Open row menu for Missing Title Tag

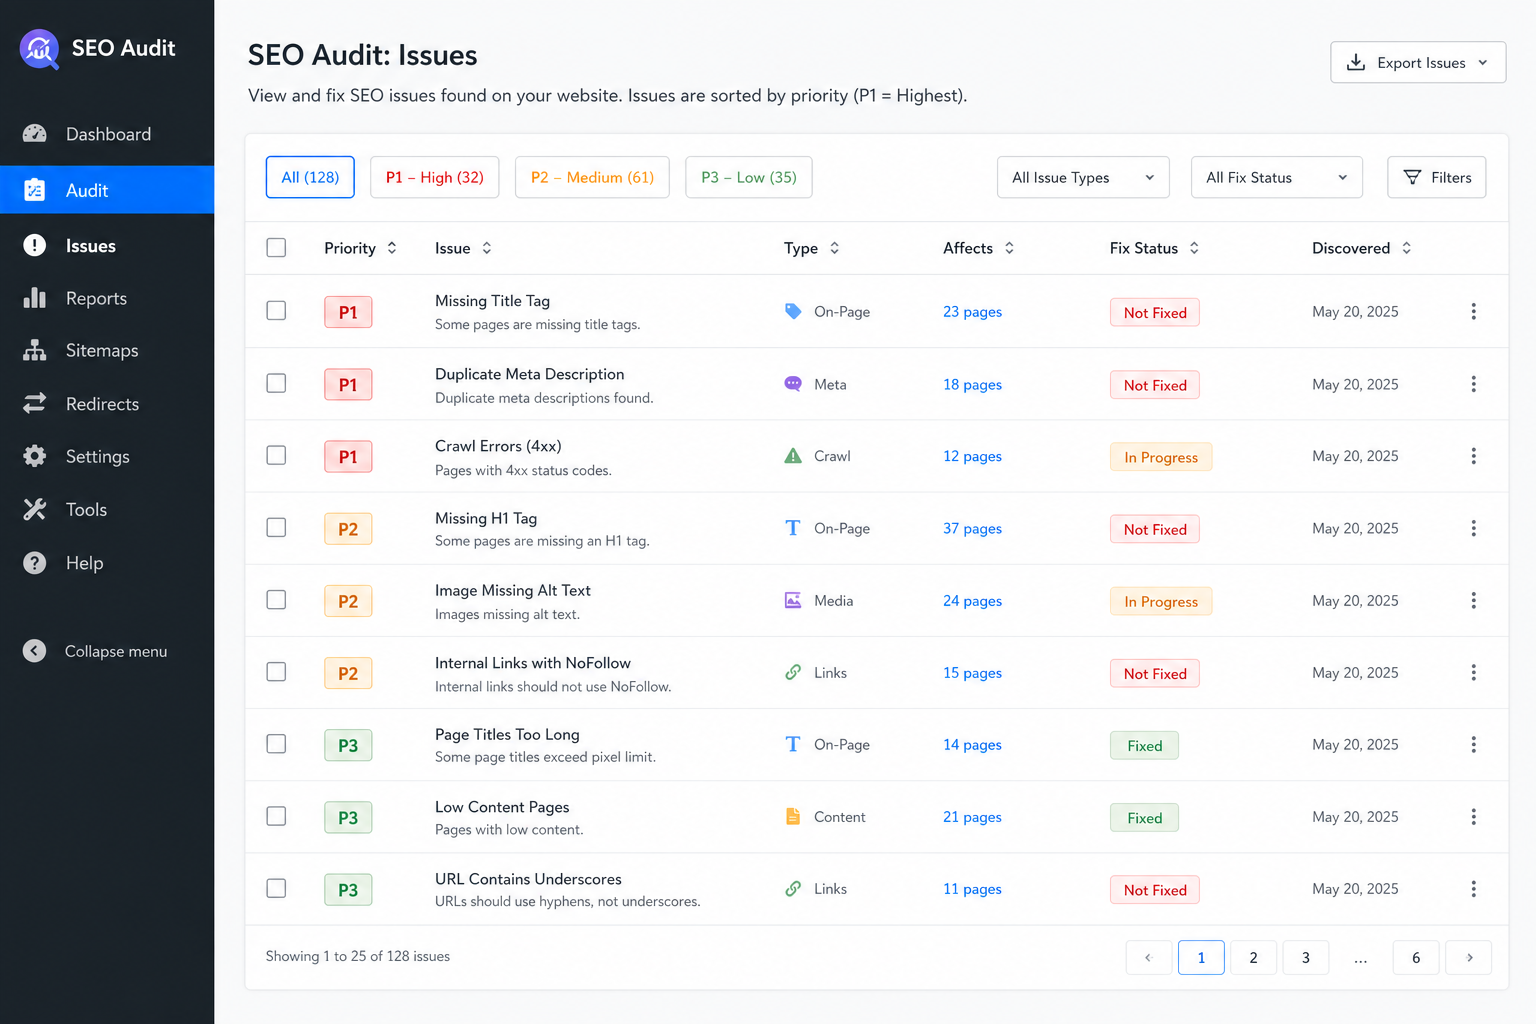[x=1473, y=312]
